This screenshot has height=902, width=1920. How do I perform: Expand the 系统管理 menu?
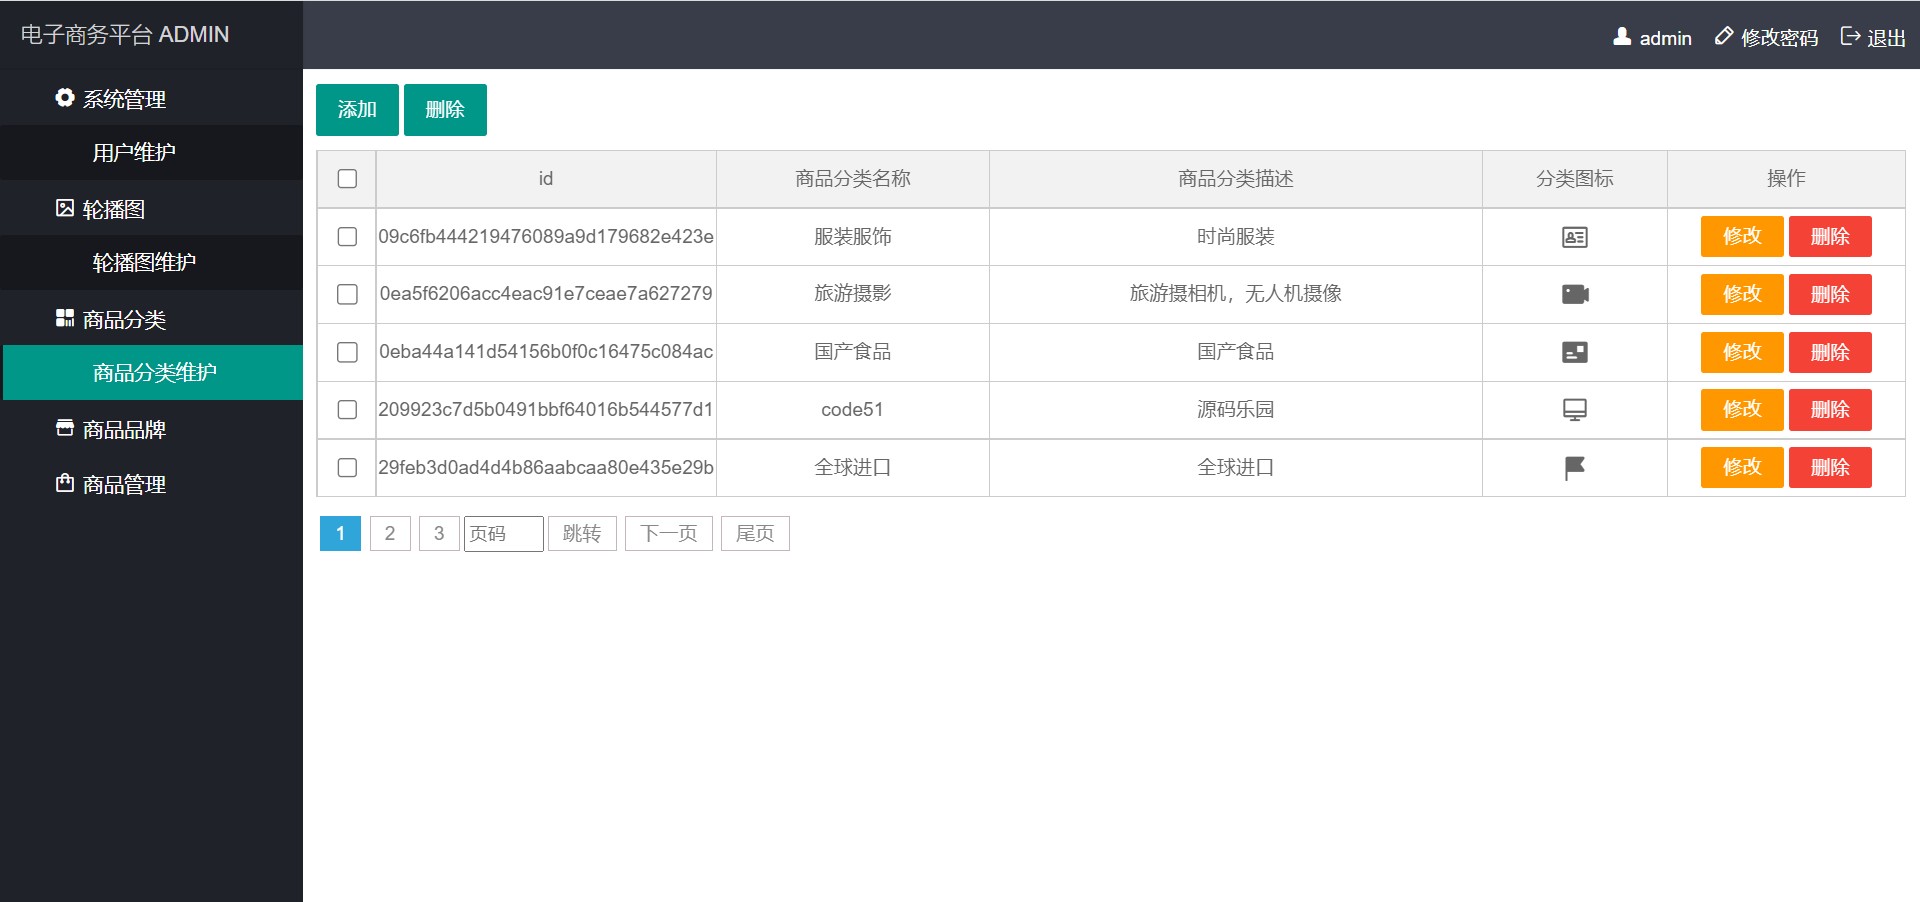tap(151, 98)
